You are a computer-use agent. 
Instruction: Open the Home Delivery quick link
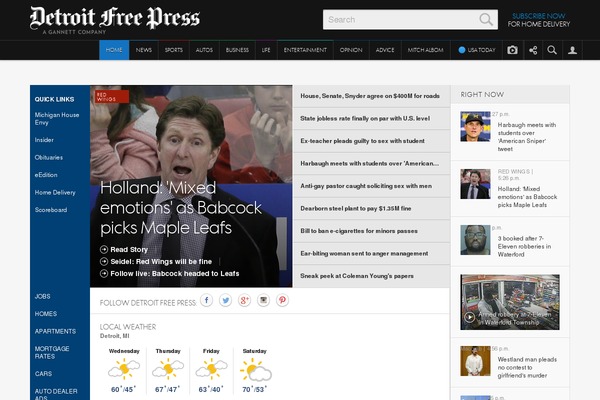55,193
